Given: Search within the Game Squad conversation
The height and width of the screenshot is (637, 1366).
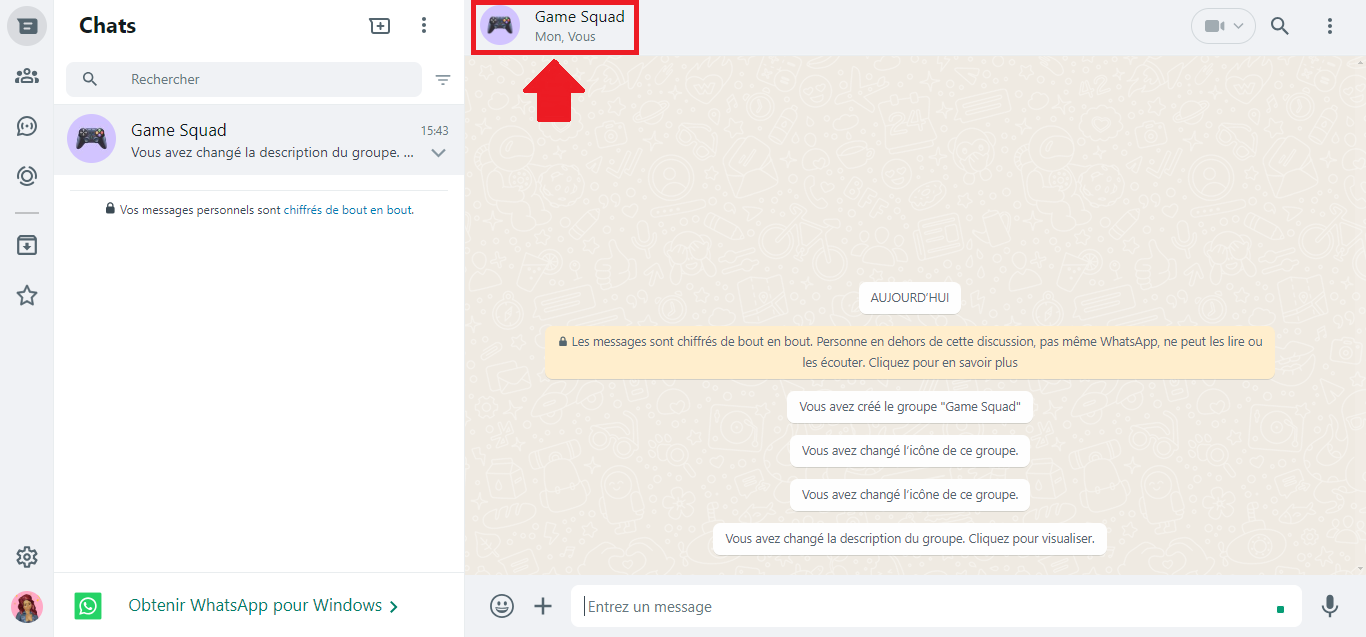Looking at the screenshot, I should pyautogui.click(x=1280, y=26).
